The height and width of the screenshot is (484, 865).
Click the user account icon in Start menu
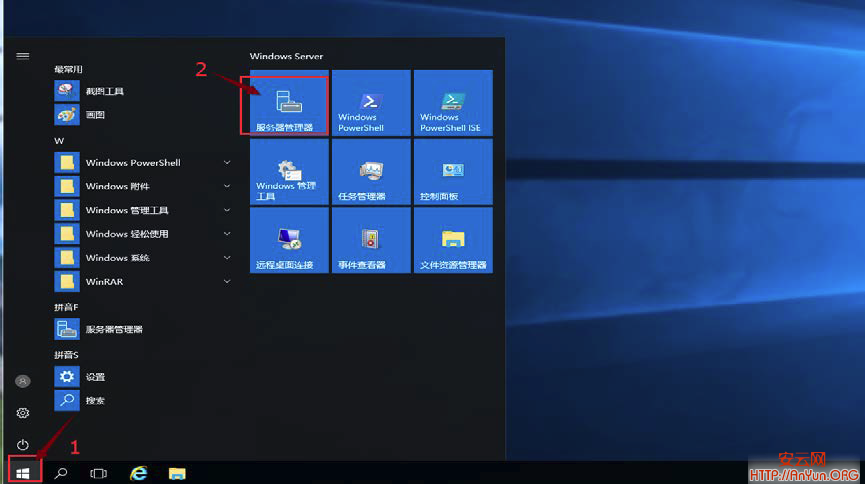23,381
